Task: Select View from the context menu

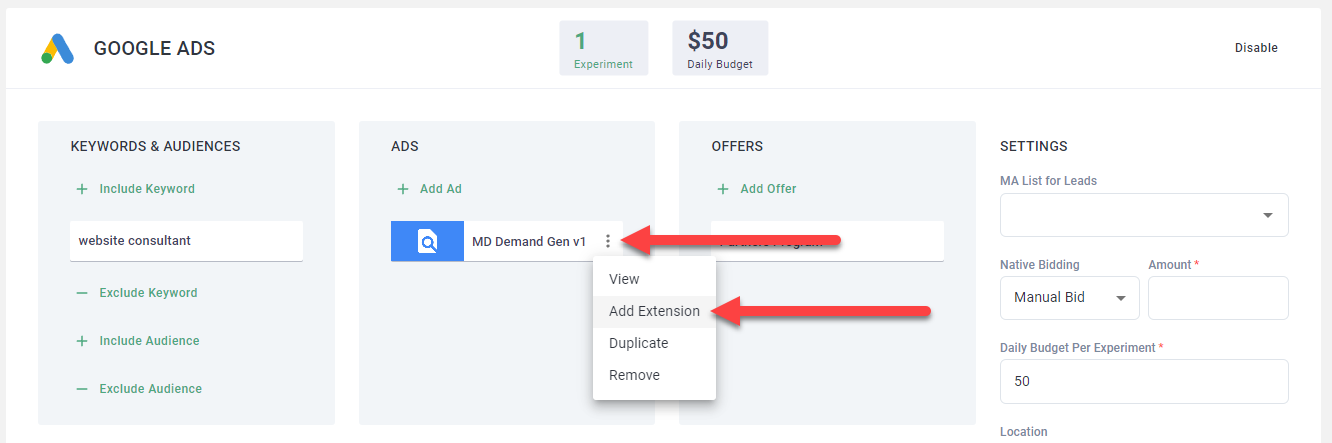Action: (624, 279)
